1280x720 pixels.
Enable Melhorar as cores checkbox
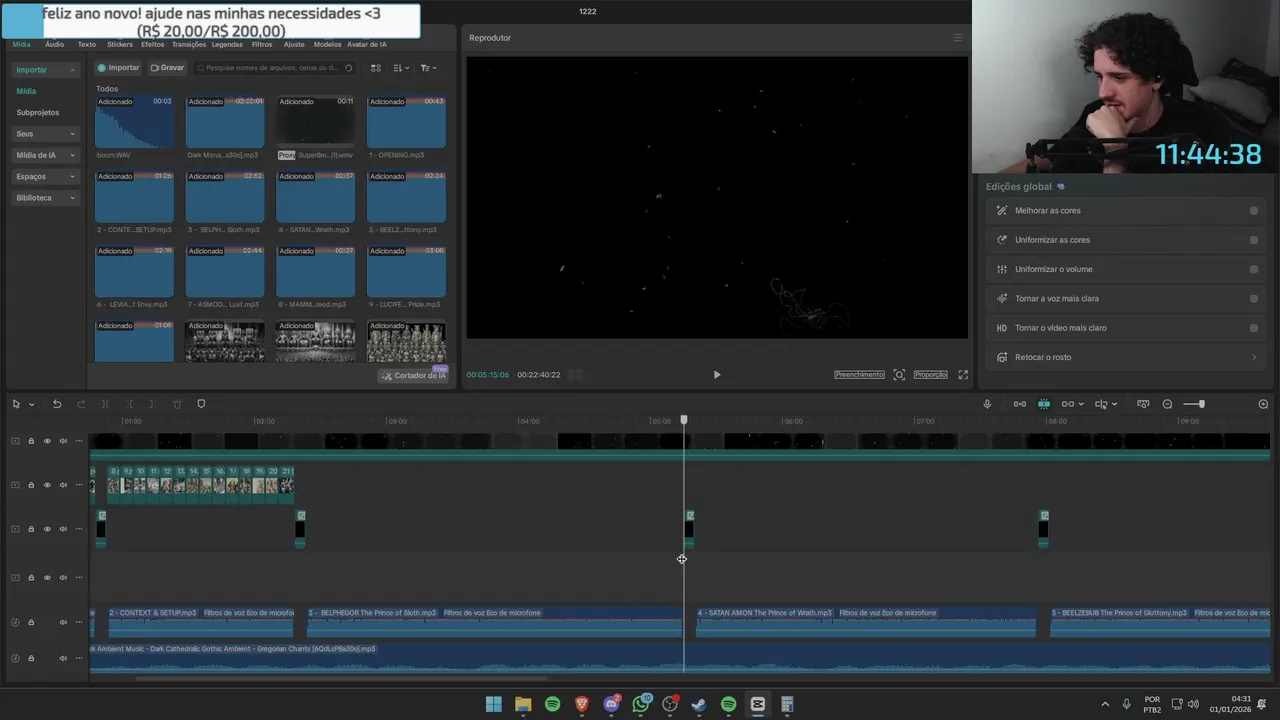pos(1254,211)
